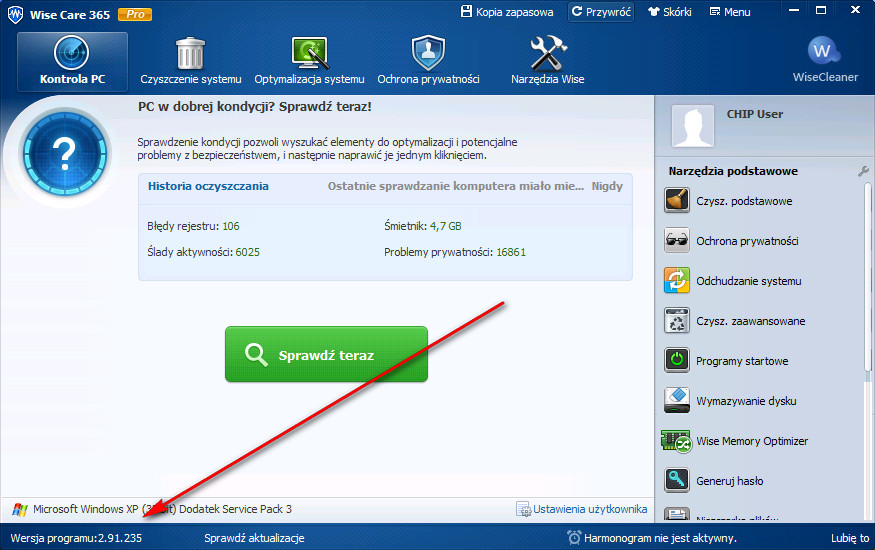
Task: Open the Skórki skins option
Action: (670, 12)
